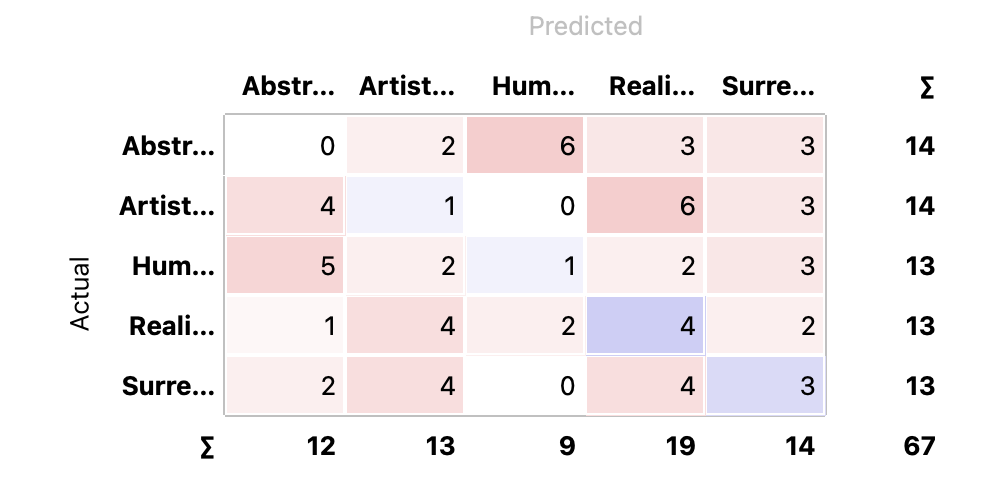Click the Abstr-Abstr cell showing 0
Viewport: 996px width, 478px height.
pyautogui.click(x=285, y=145)
